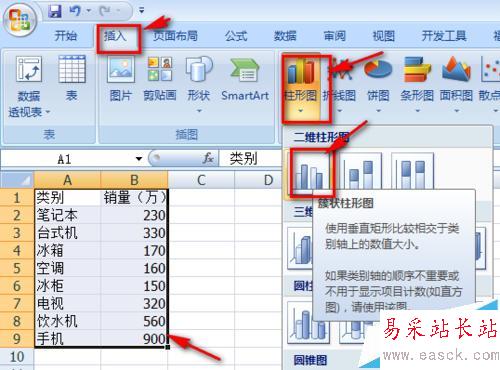
Task: Open the 开始 ribbon tab
Action: [x=66, y=36]
